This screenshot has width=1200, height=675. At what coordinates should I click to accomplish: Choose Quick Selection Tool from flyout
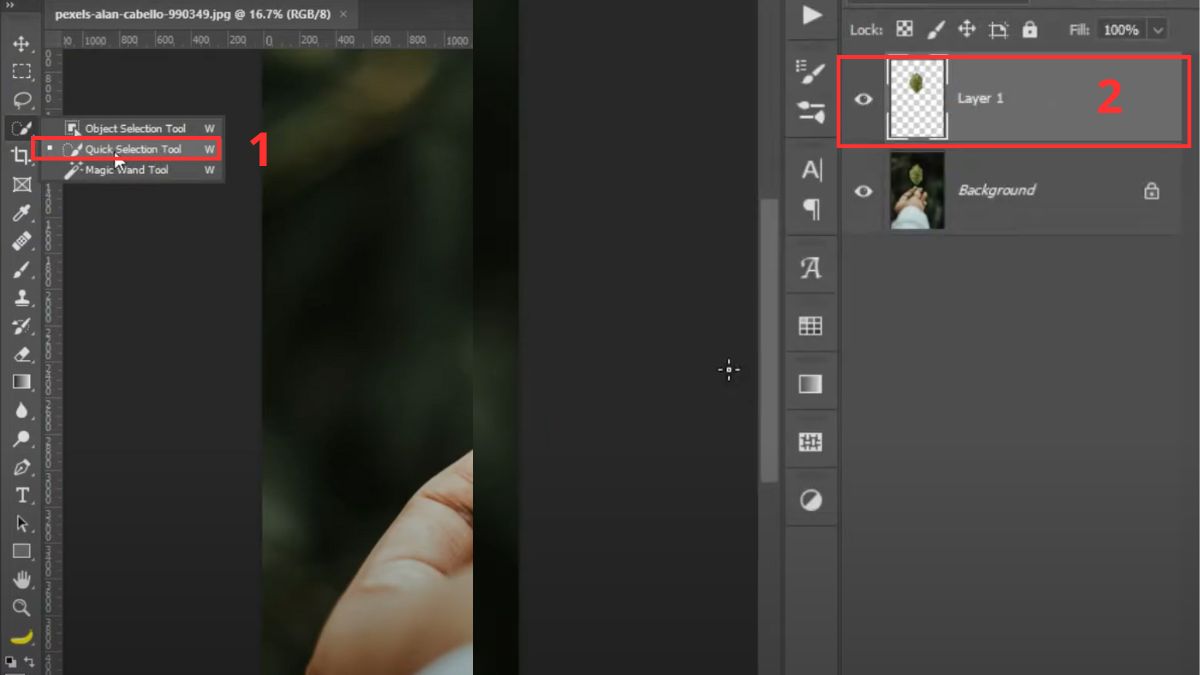coord(134,149)
